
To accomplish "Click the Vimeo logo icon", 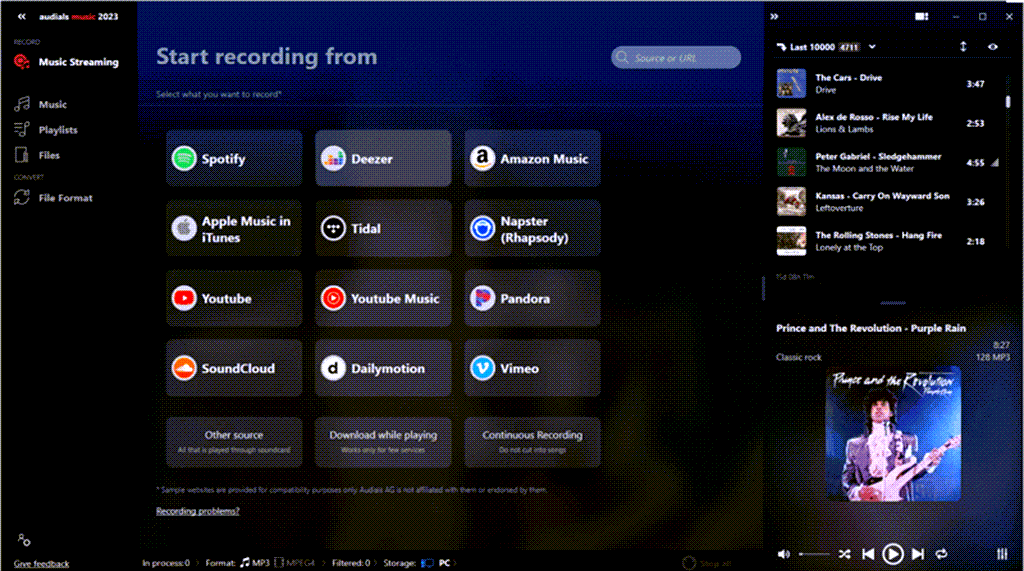I will [x=483, y=368].
